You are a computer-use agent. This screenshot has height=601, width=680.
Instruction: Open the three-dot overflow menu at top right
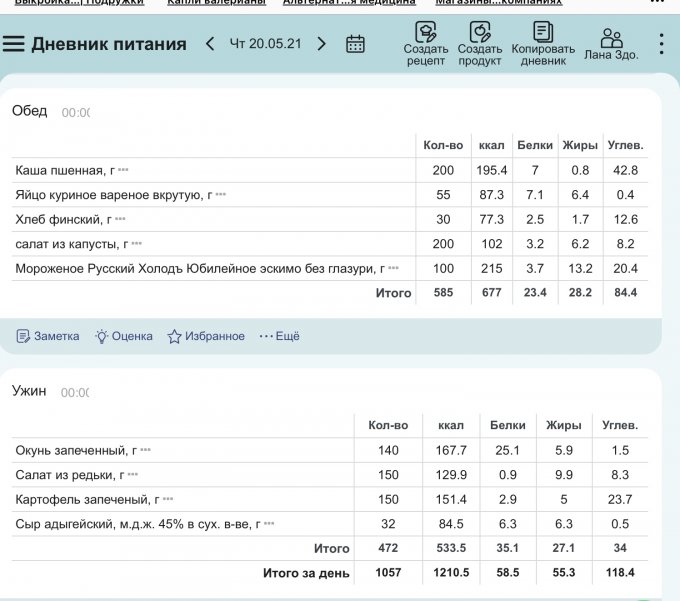click(661, 44)
